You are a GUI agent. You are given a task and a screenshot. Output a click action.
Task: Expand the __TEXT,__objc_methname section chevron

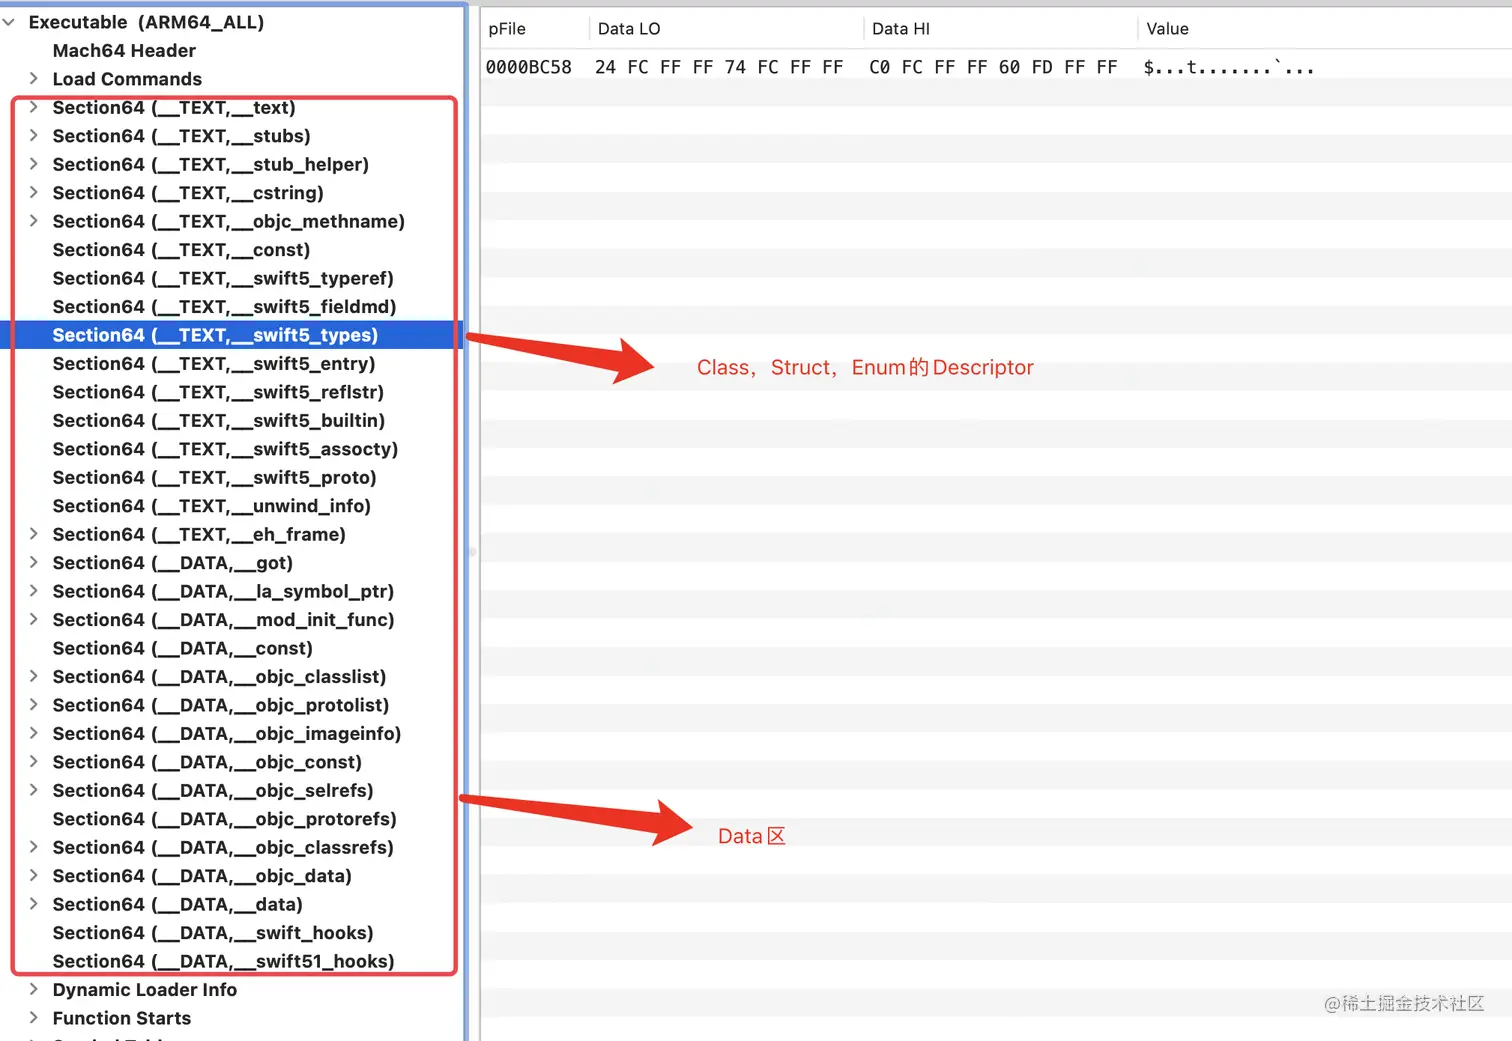33,221
